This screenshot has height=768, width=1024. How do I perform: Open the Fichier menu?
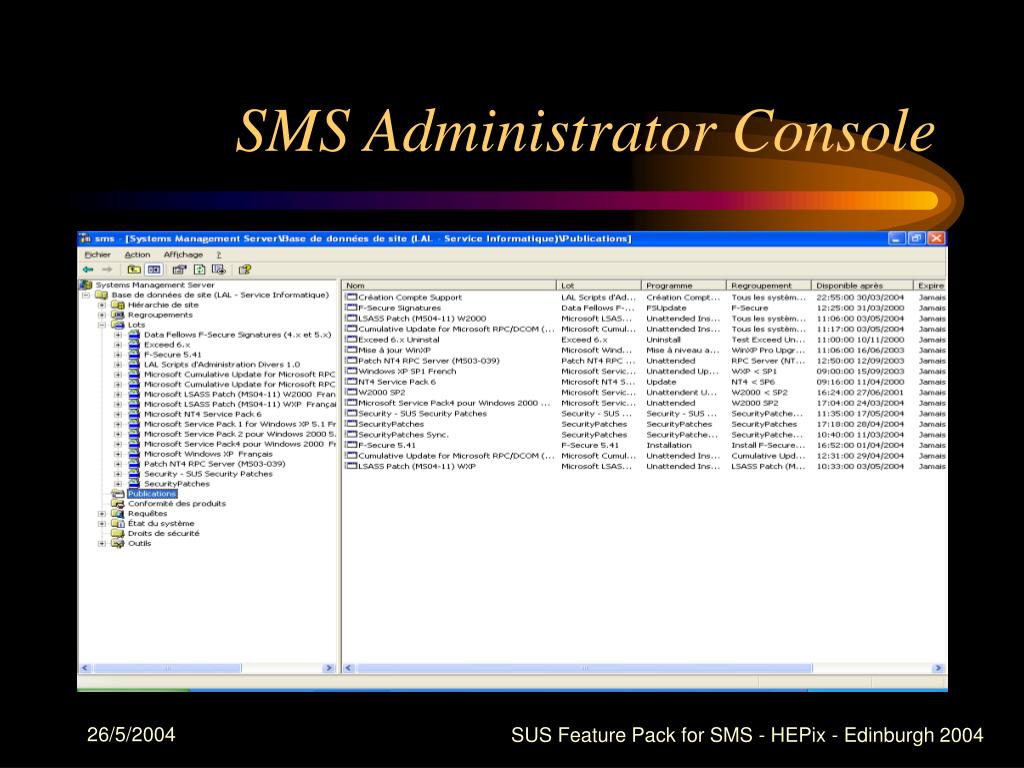pyautogui.click(x=98, y=255)
